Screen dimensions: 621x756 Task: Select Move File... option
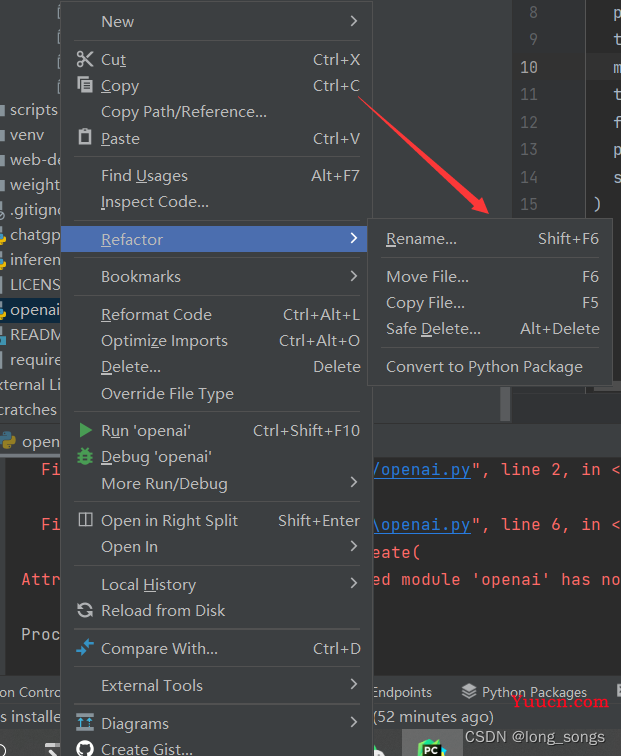click(x=491, y=277)
